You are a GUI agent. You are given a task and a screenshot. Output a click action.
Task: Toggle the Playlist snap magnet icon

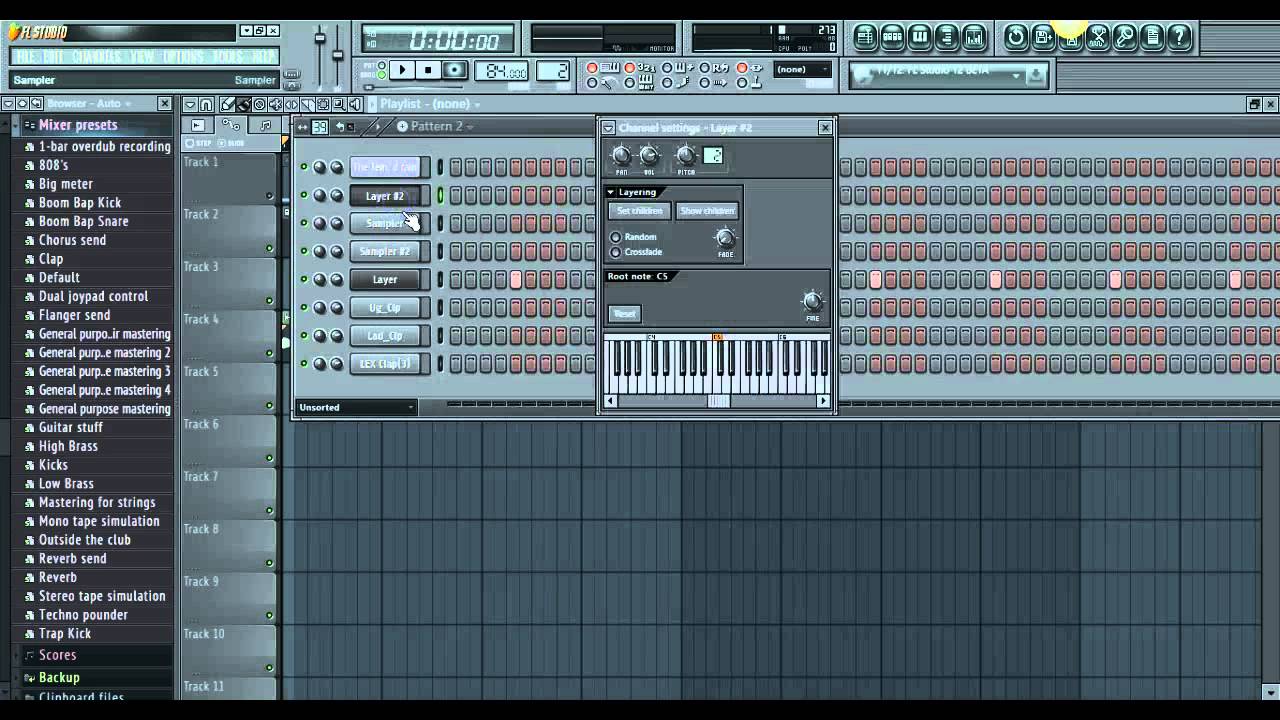(x=206, y=104)
